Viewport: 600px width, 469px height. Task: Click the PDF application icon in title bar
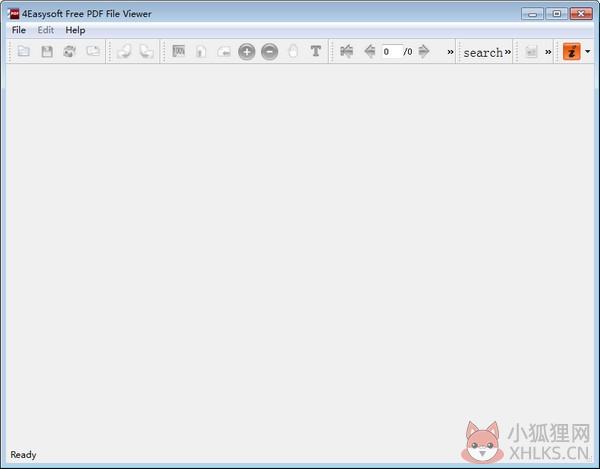[13, 14]
